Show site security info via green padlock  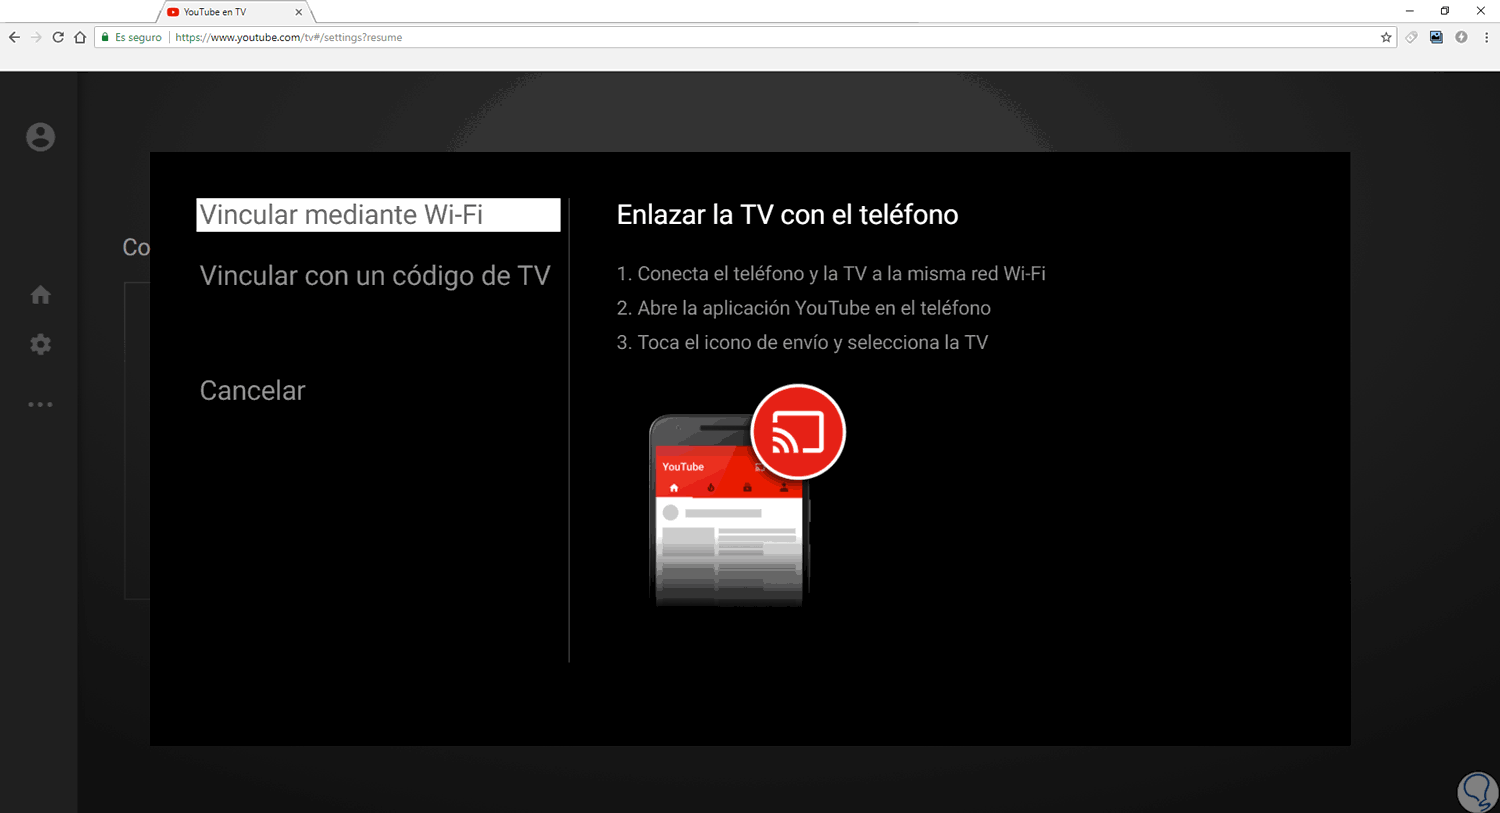(105, 37)
